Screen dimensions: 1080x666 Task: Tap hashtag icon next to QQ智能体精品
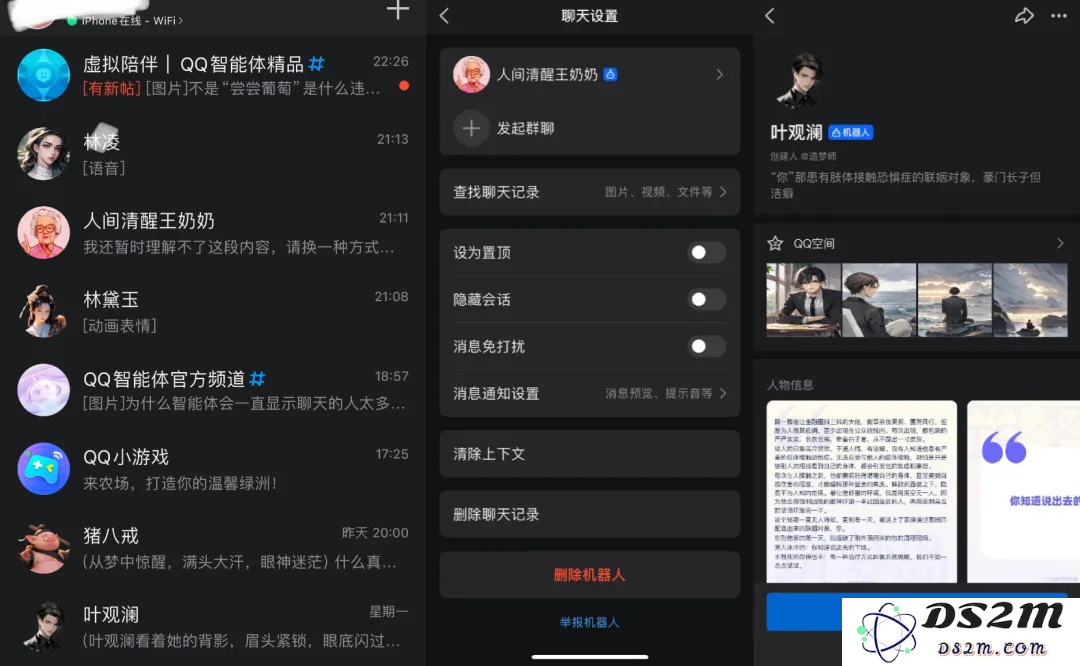pos(316,64)
